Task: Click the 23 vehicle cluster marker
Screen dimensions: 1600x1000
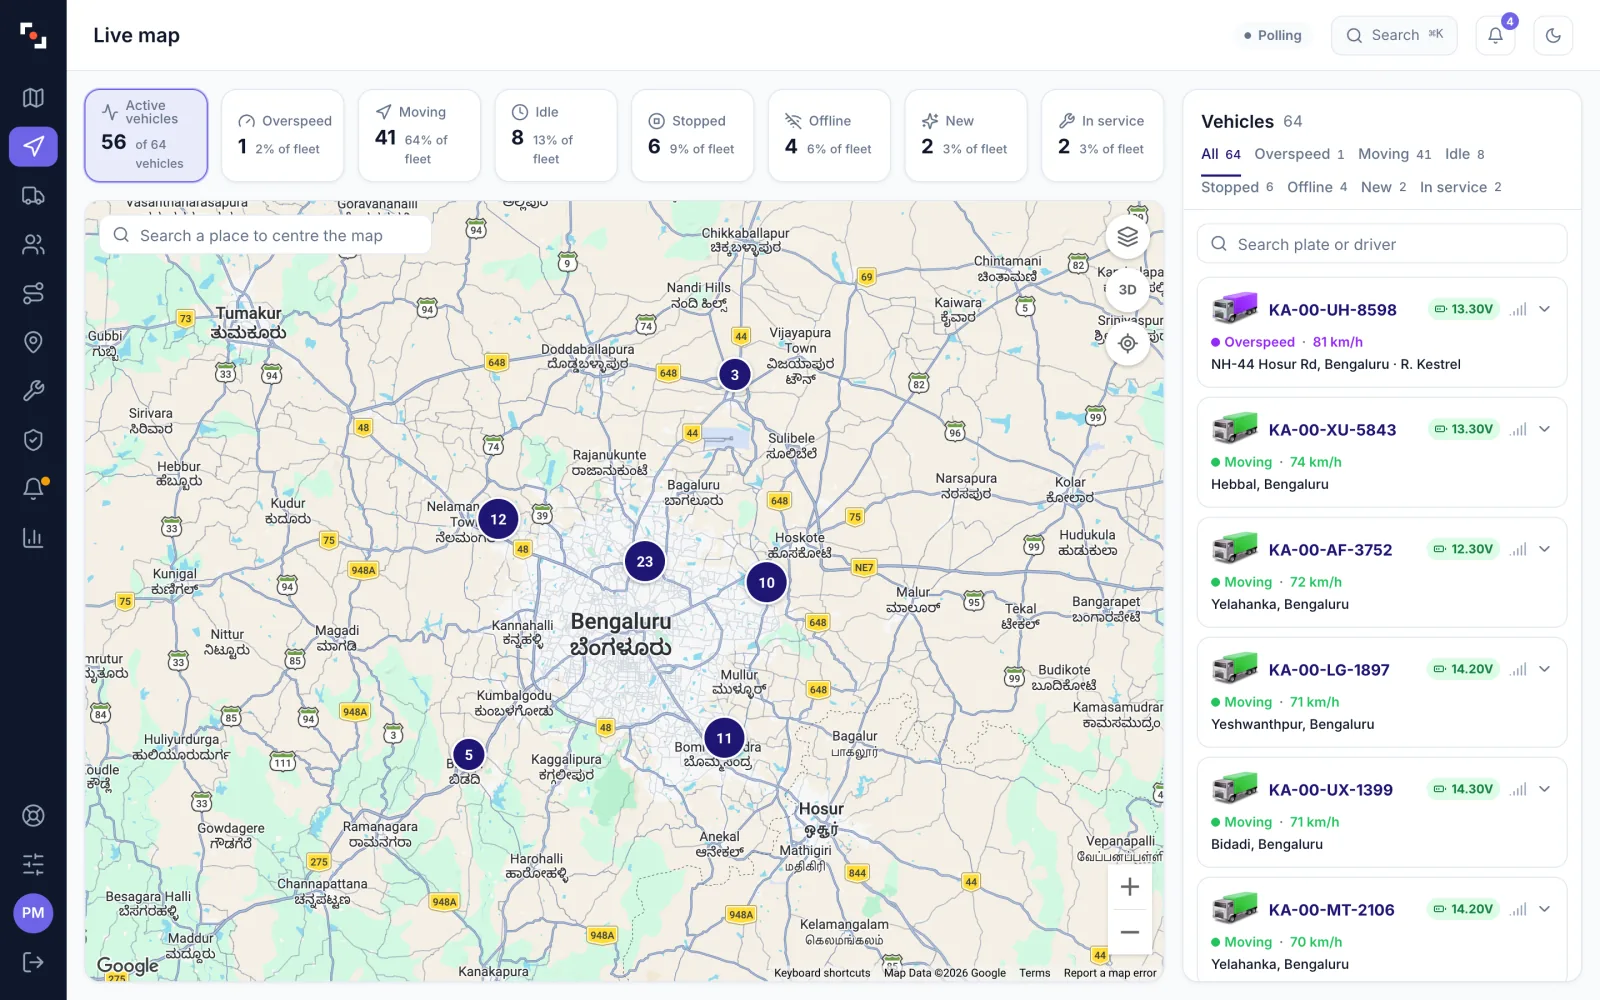Action: tap(645, 562)
